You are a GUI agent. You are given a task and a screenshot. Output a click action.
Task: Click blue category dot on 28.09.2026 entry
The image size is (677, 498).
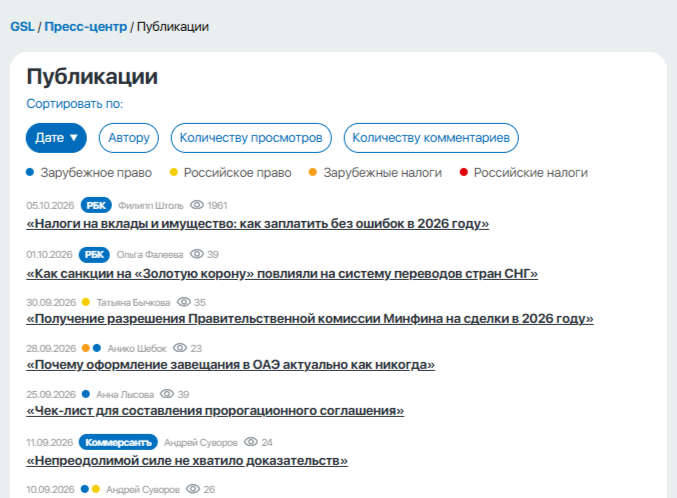pyautogui.click(x=97, y=348)
